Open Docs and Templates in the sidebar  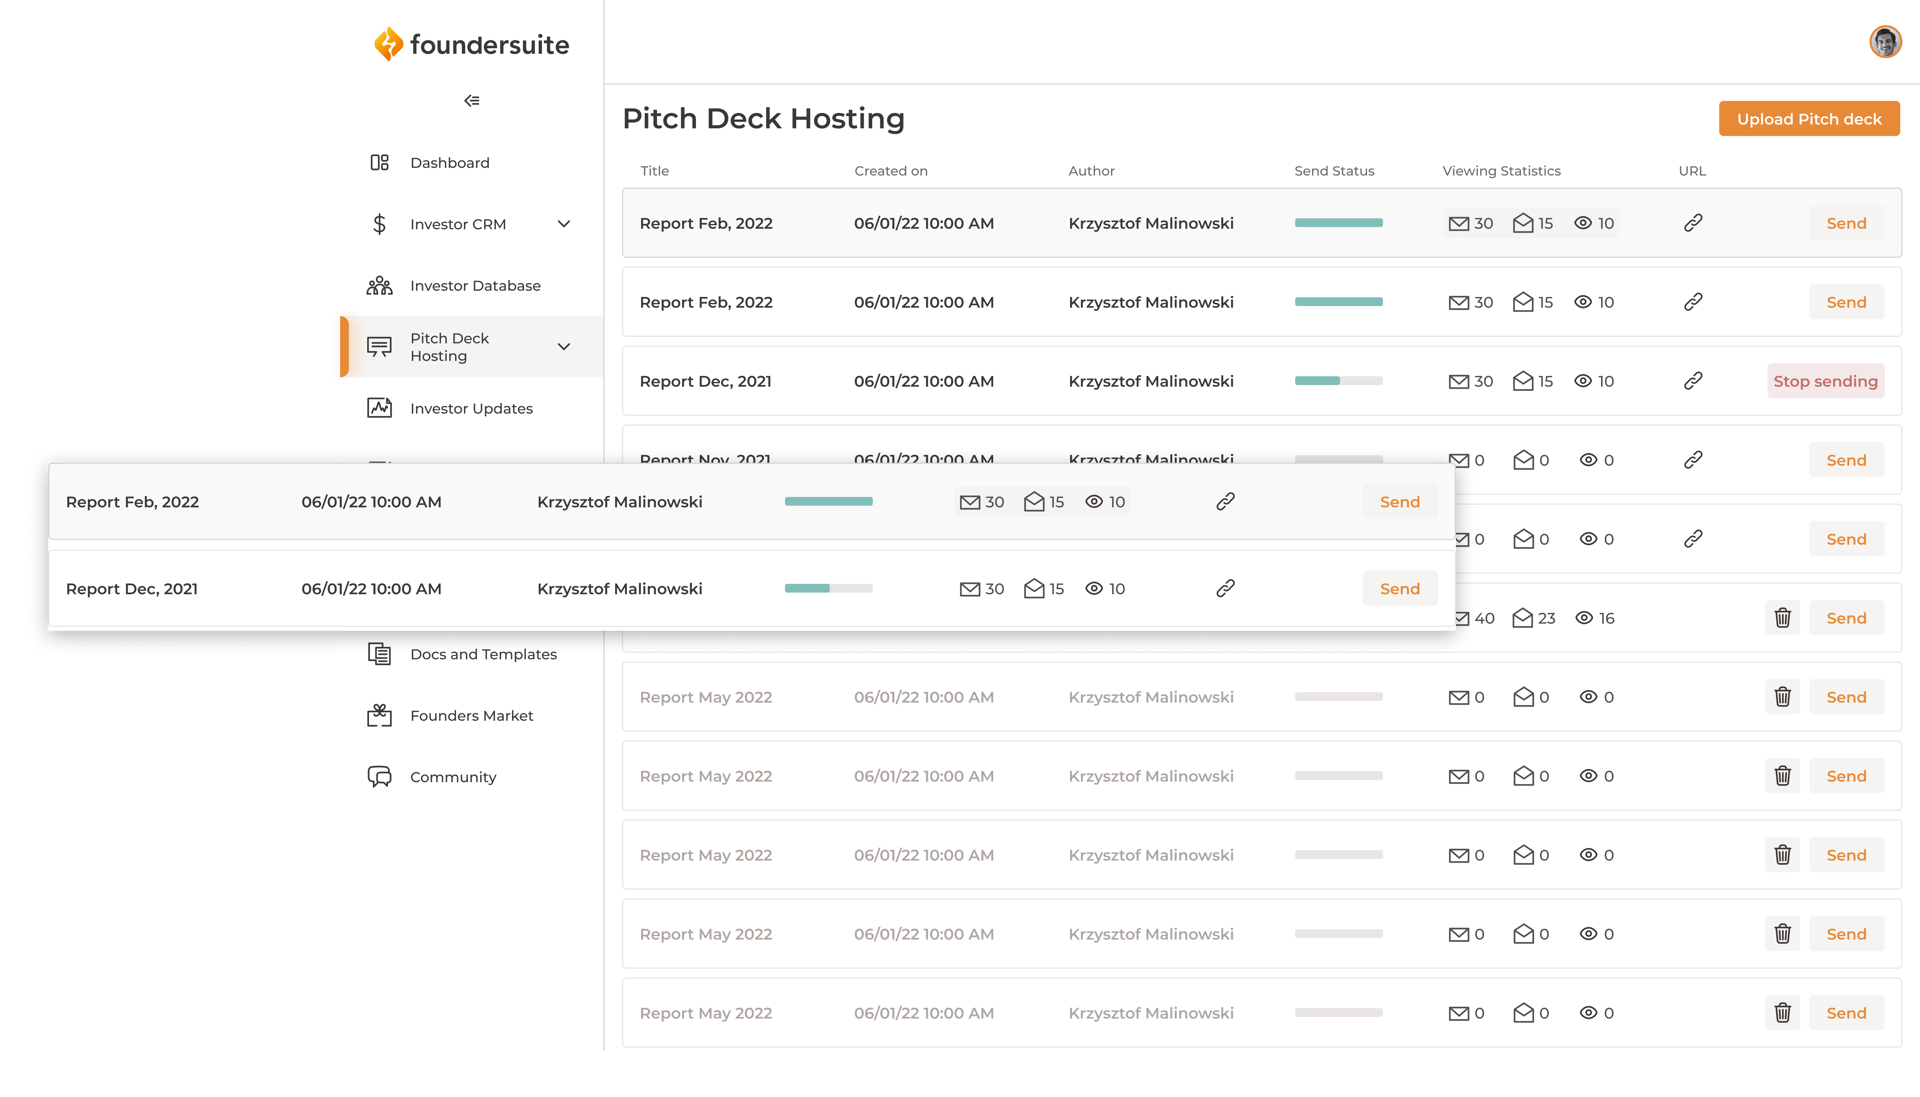pos(472,654)
